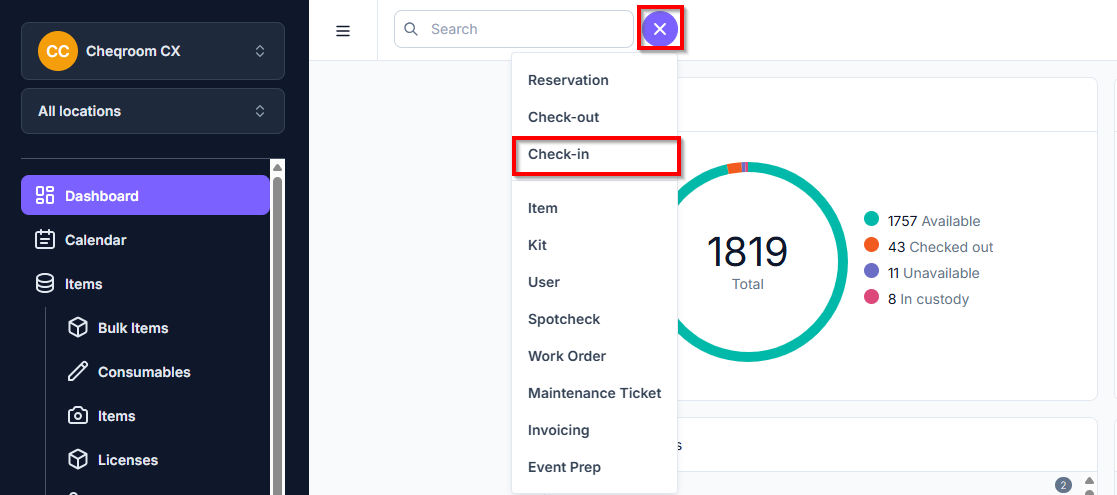
Task: Click the Dashboard grid icon
Action: [45, 195]
